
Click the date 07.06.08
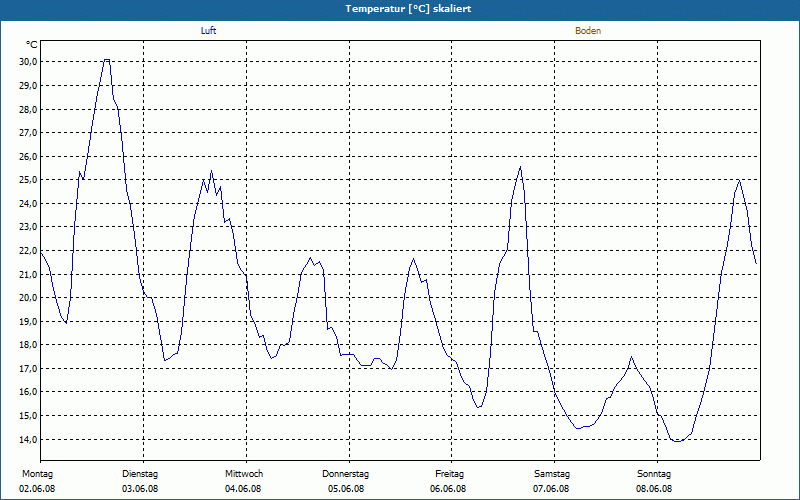pos(551,489)
